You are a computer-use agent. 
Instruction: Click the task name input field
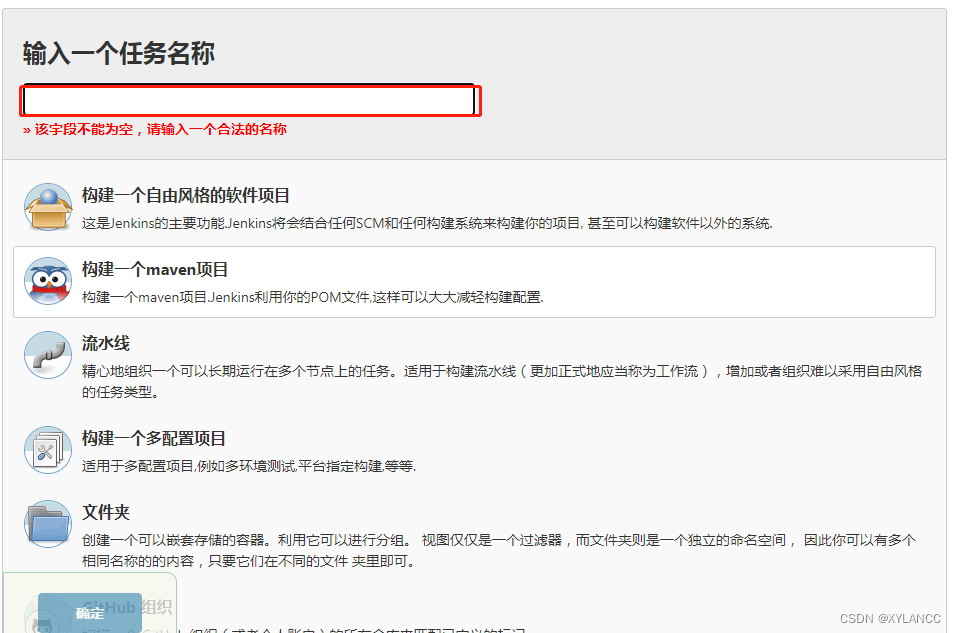[x=249, y=101]
